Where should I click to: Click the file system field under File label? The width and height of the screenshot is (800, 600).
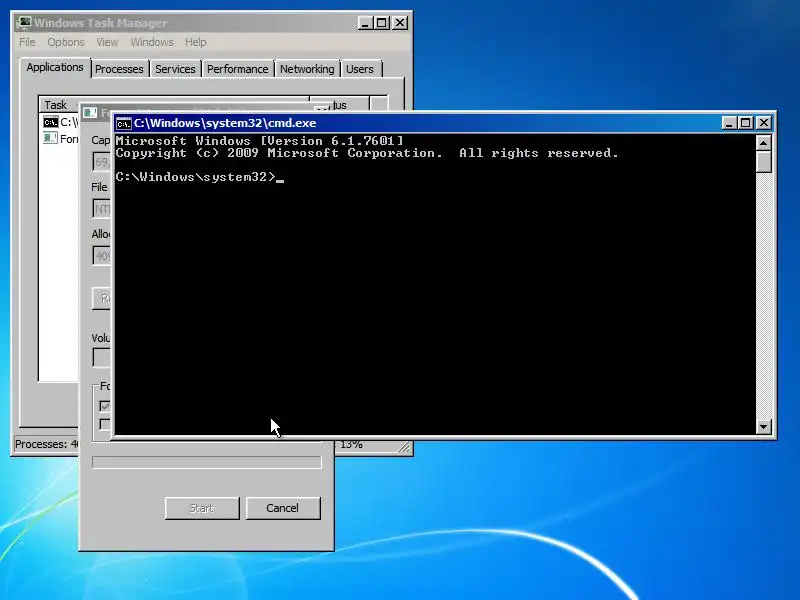[x=103, y=209]
